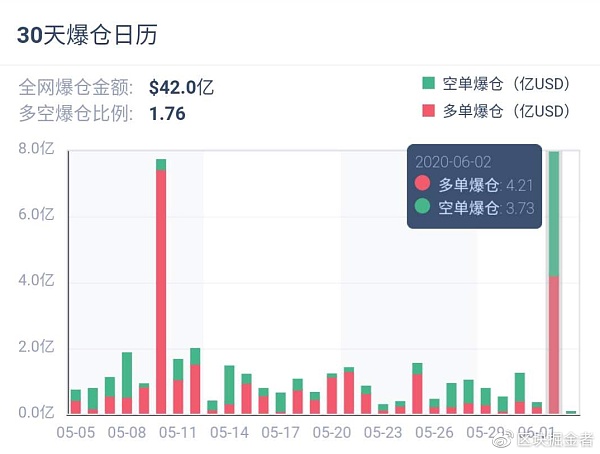Click the small green bar right of 06-02
600x454 pixels.
click(x=571, y=411)
